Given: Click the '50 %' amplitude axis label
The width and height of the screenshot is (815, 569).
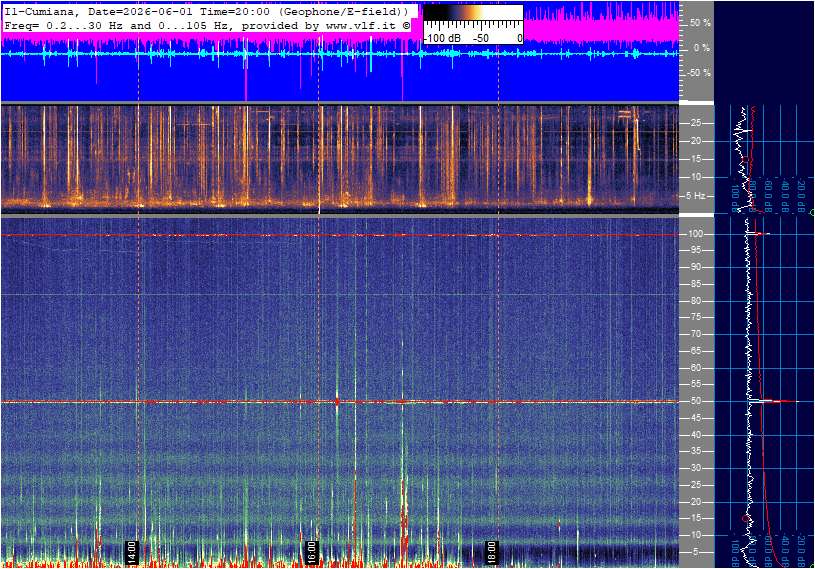Looking at the screenshot, I should coord(700,23).
